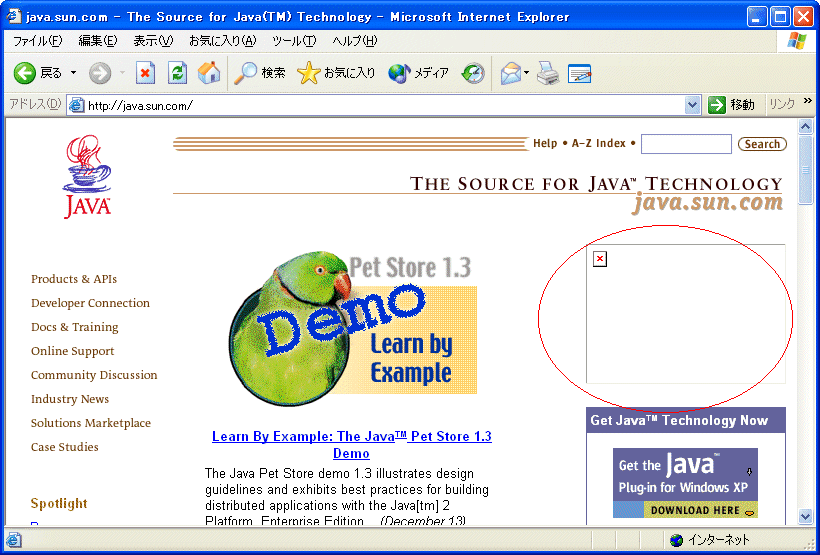This screenshot has height=555, width=820.
Task: Click the vertical scrollbar thumb
Action: click(x=805, y=170)
